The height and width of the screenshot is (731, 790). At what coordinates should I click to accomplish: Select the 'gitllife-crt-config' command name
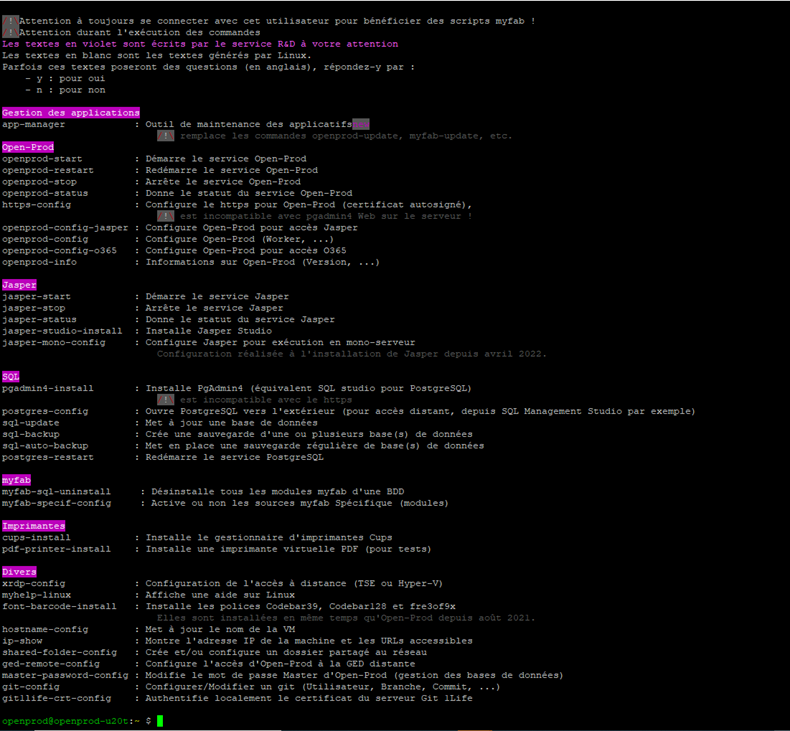click(x=56, y=699)
